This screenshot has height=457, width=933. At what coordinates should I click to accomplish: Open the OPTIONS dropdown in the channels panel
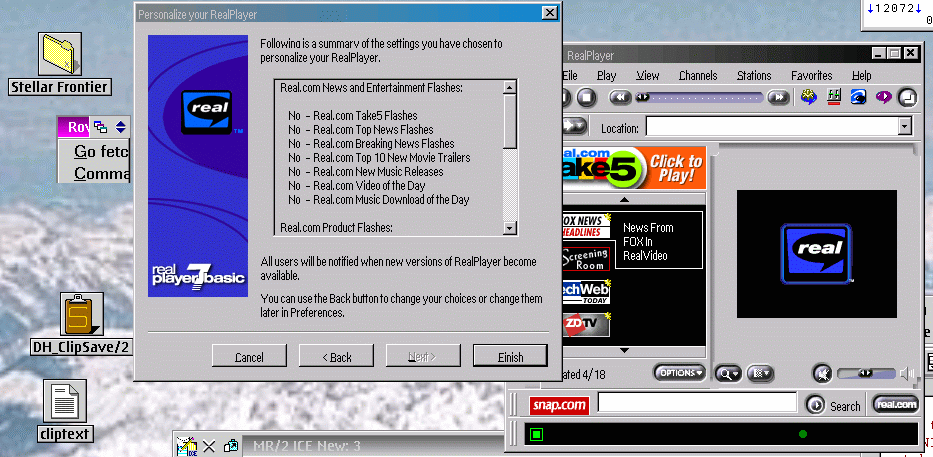680,373
